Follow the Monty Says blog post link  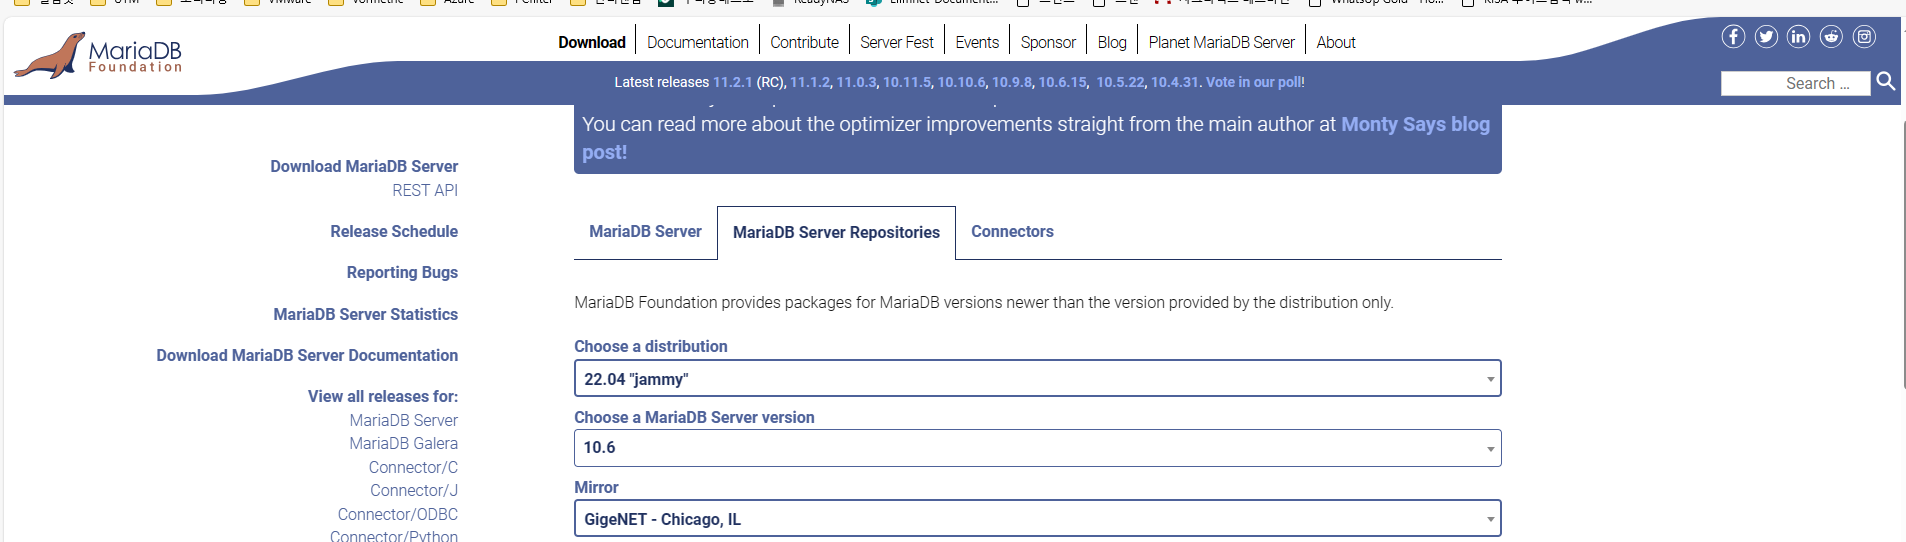pyautogui.click(x=1415, y=125)
